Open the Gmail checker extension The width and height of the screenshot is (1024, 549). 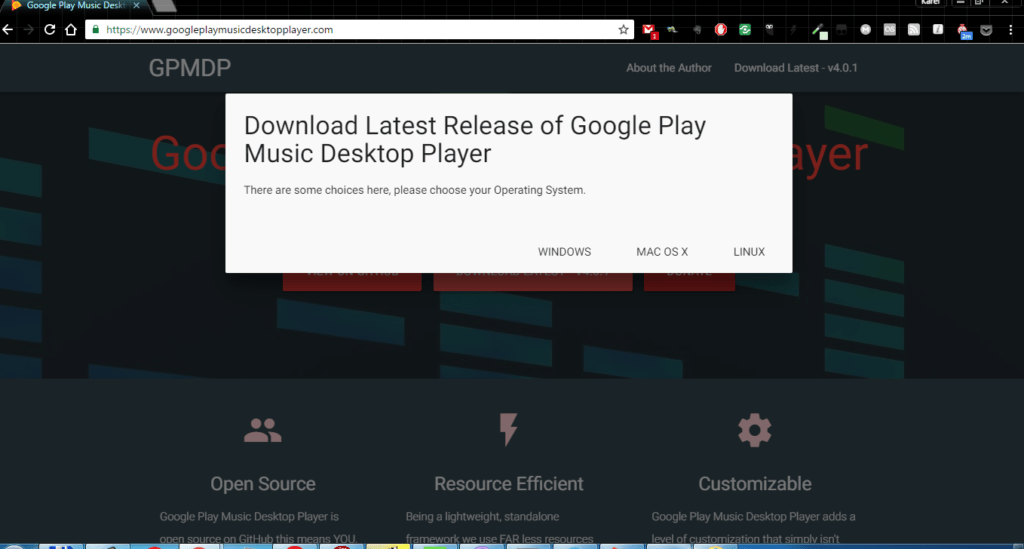648,30
